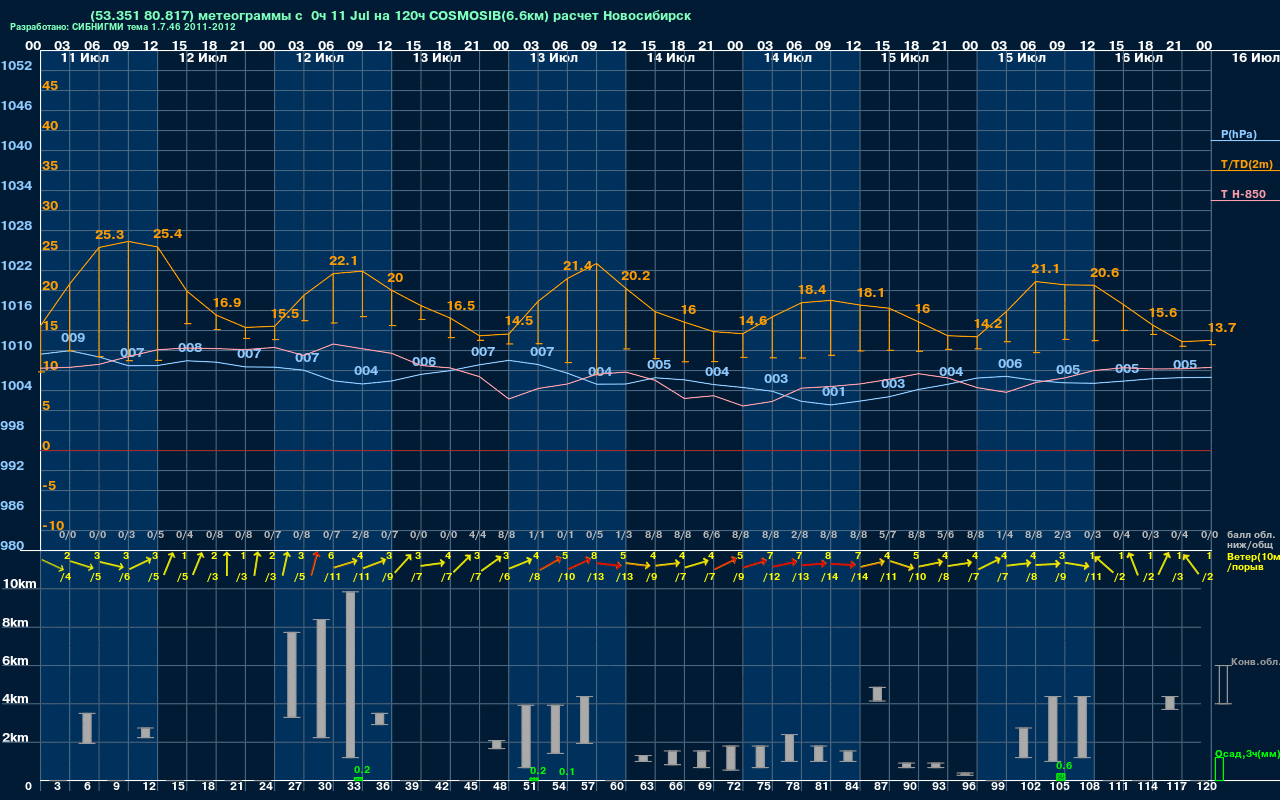Image resolution: width=1280 pixels, height=800 pixels.
Task: Click the temperature value 16.9
Action: click(x=227, y=302)
